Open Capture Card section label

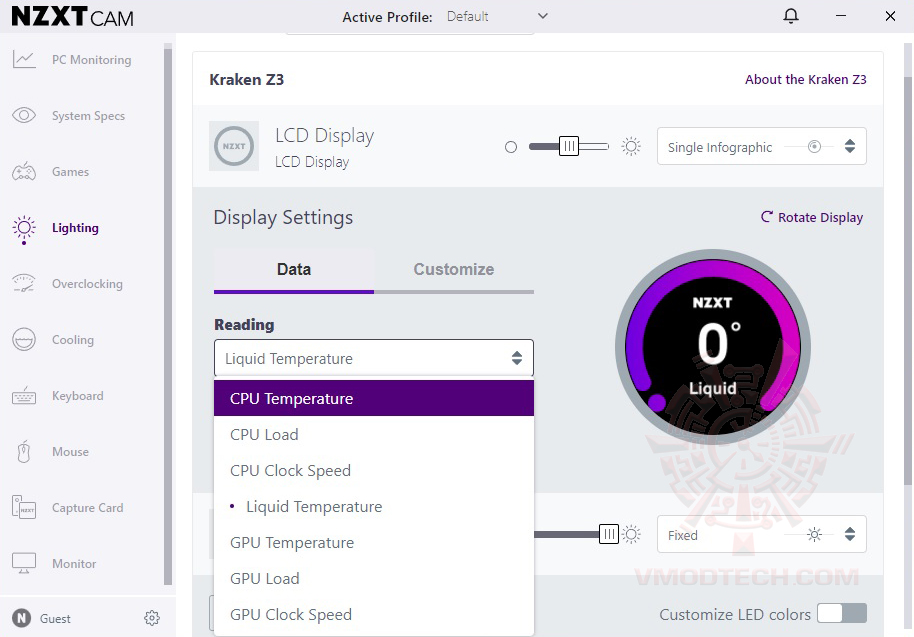tap(87, 508)
